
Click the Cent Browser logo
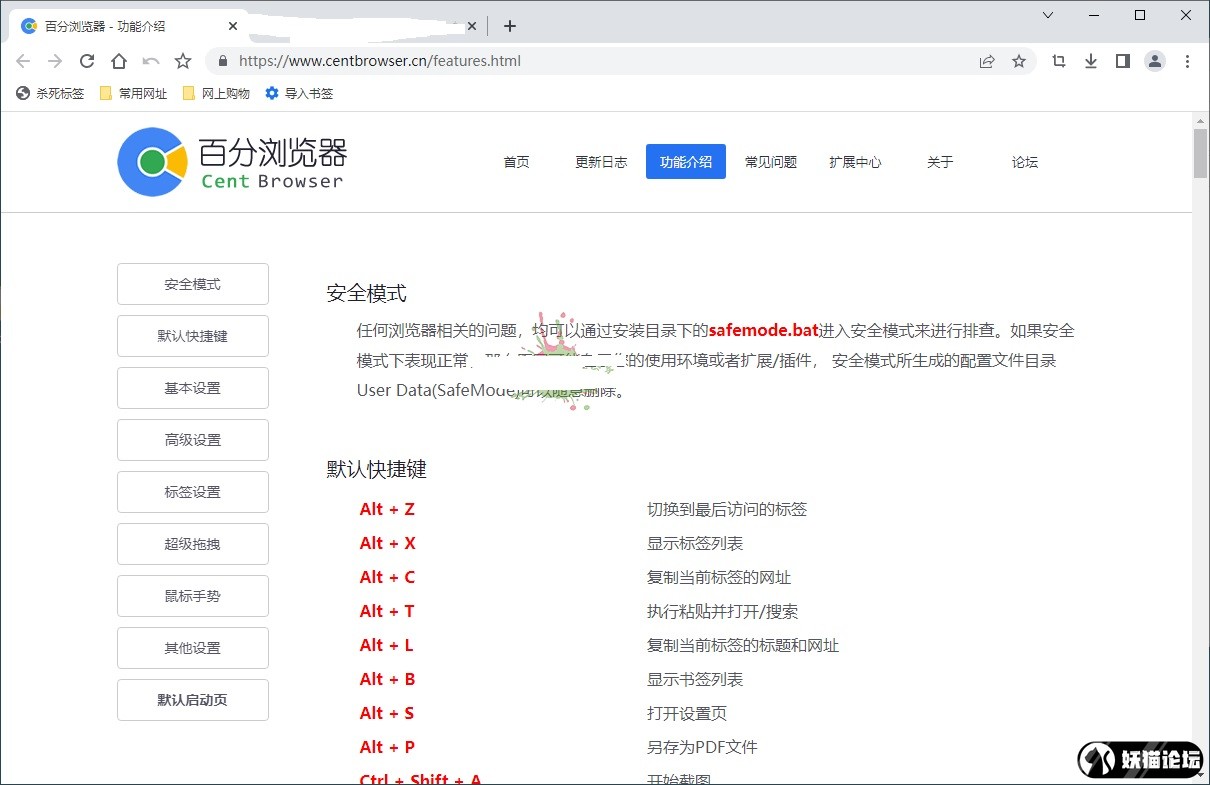[x=232, y=162]
